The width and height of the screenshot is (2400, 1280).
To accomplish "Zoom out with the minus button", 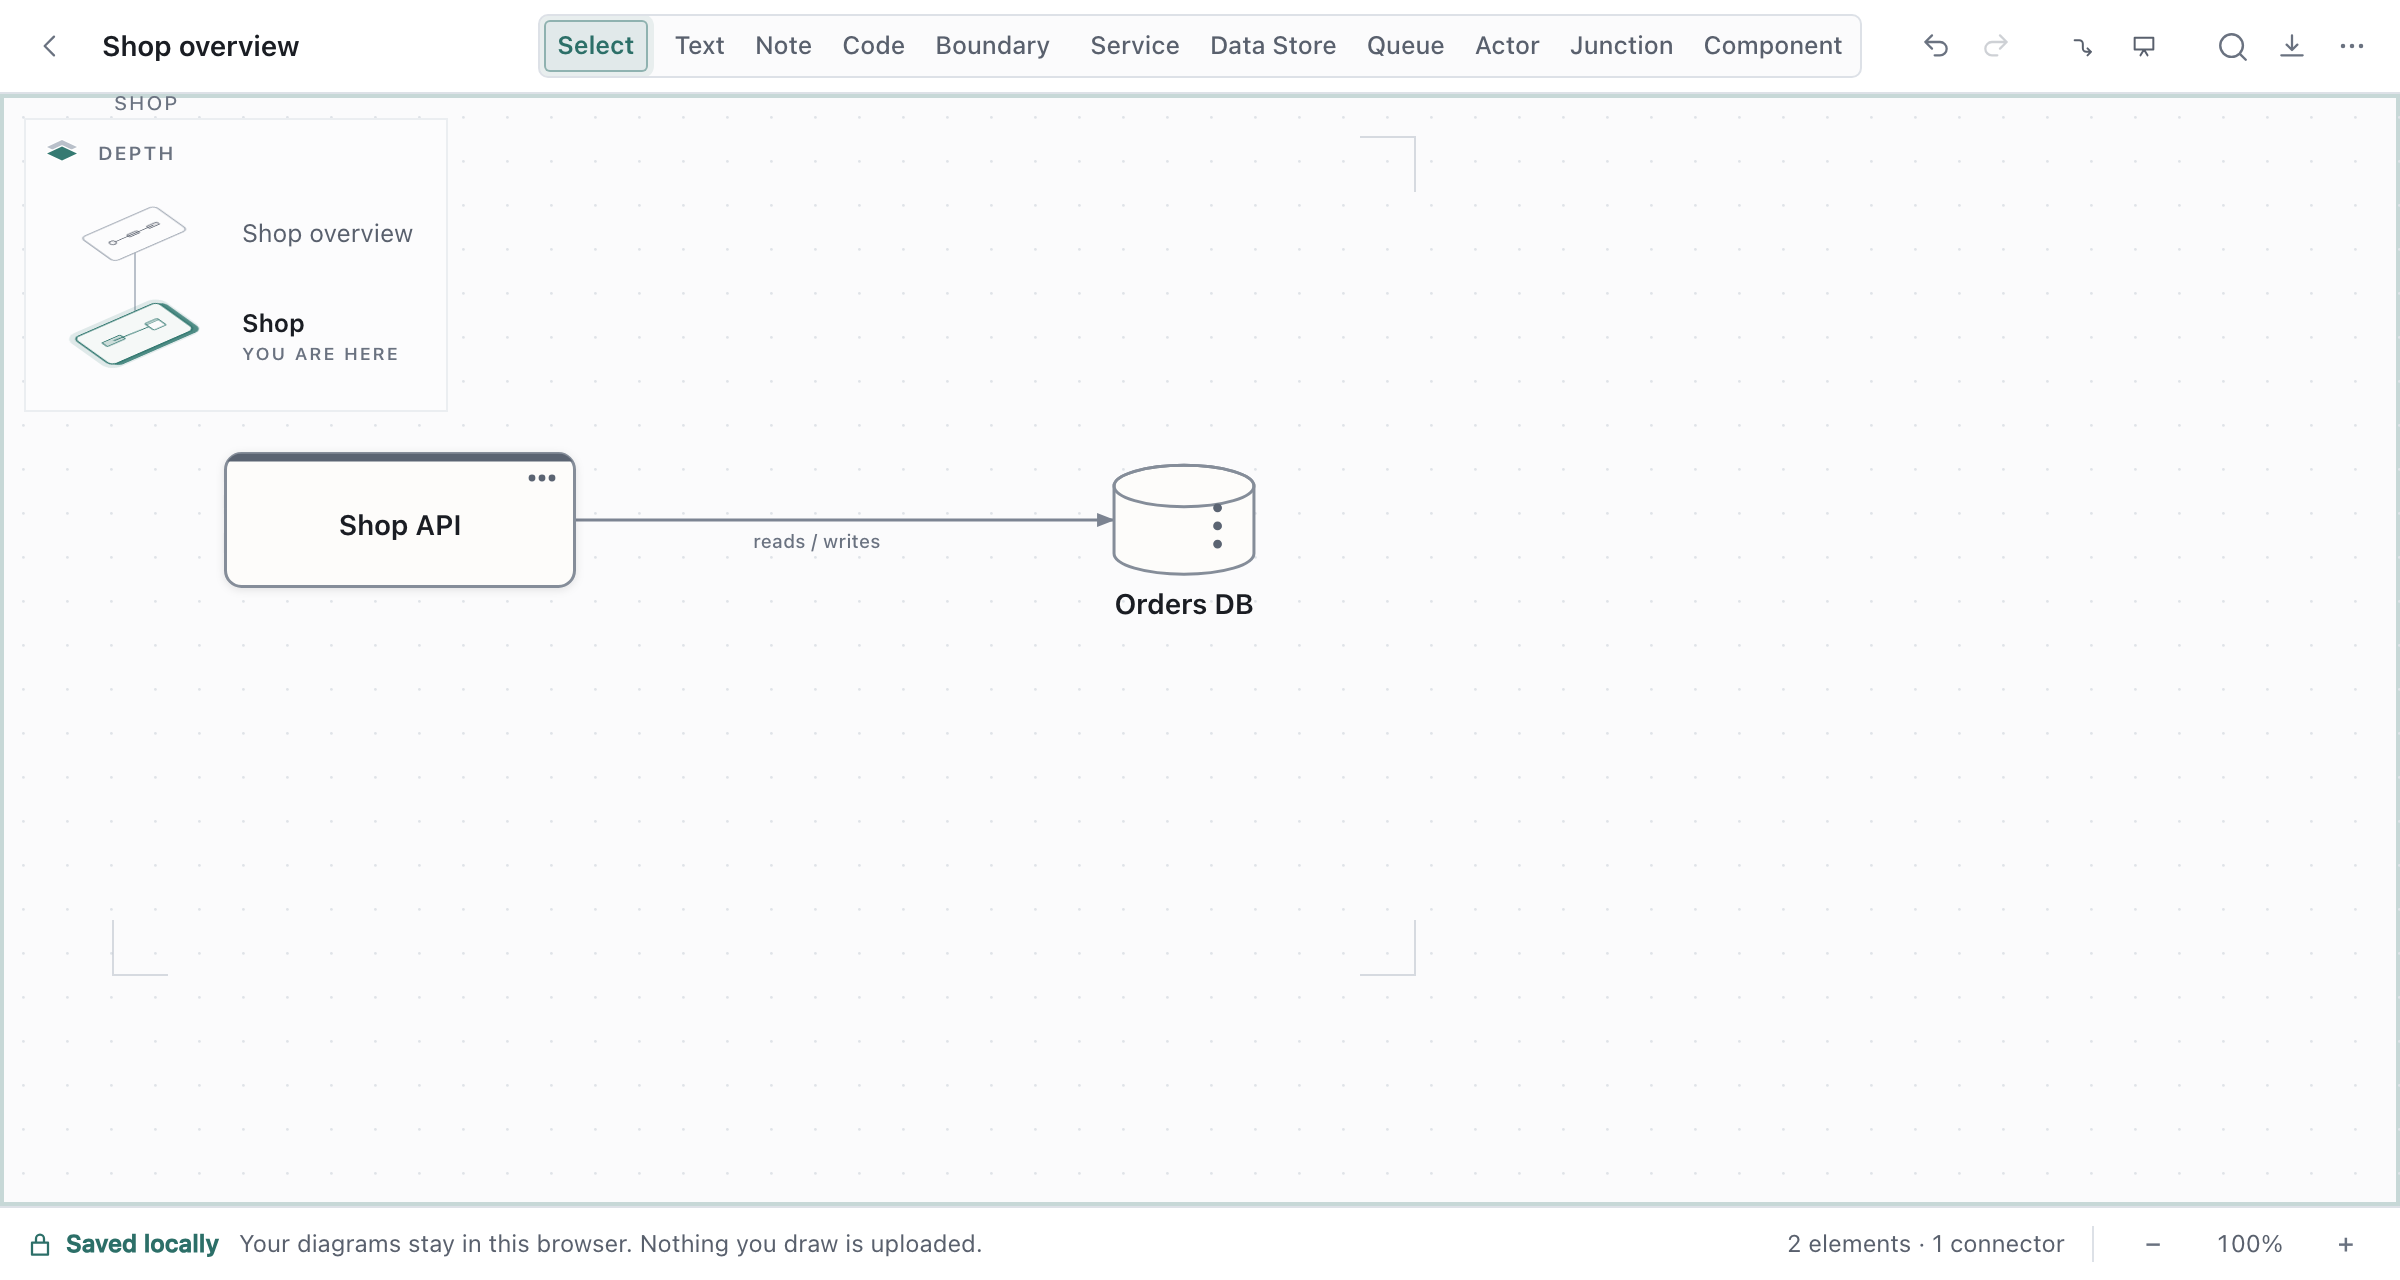I will (2153, 1244).
